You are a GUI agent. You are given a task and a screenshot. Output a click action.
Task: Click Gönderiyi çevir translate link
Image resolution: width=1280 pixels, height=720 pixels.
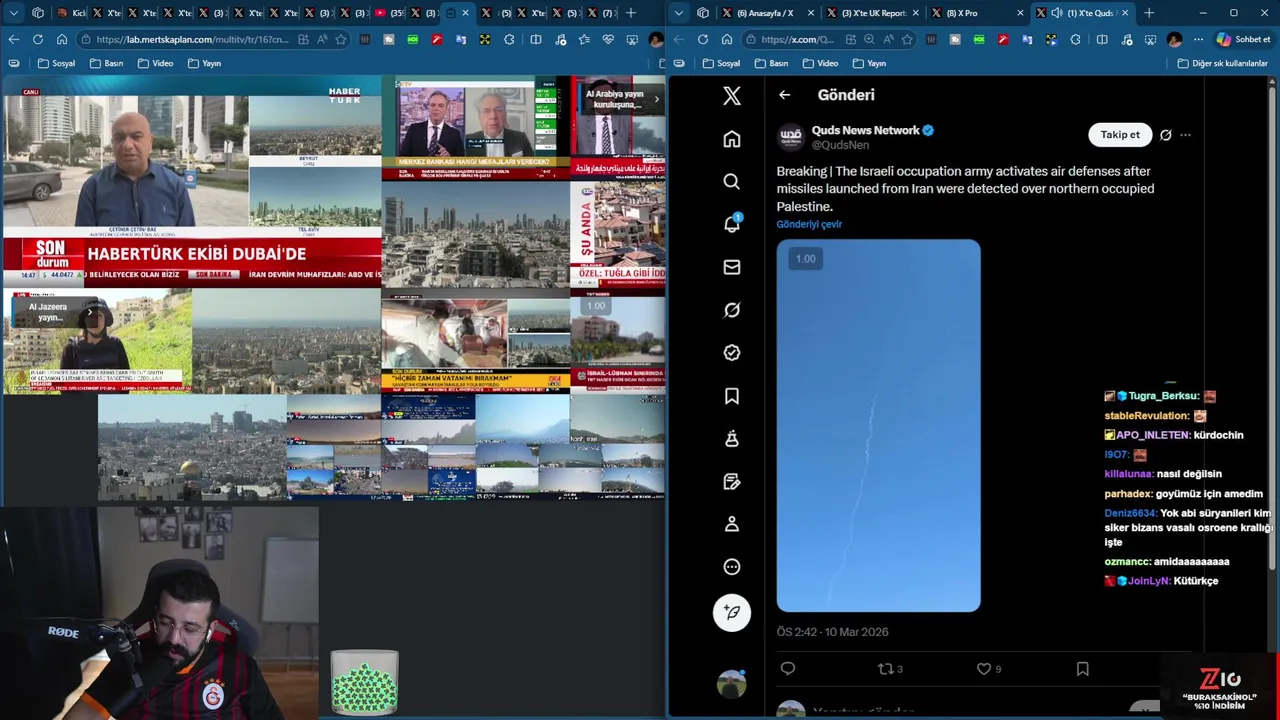click(809, 224)
